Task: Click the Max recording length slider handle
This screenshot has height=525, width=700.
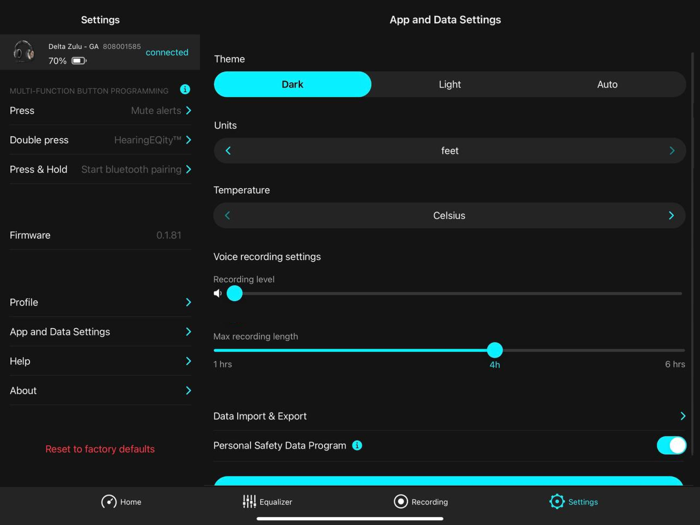Action: (x=495, y=350)
